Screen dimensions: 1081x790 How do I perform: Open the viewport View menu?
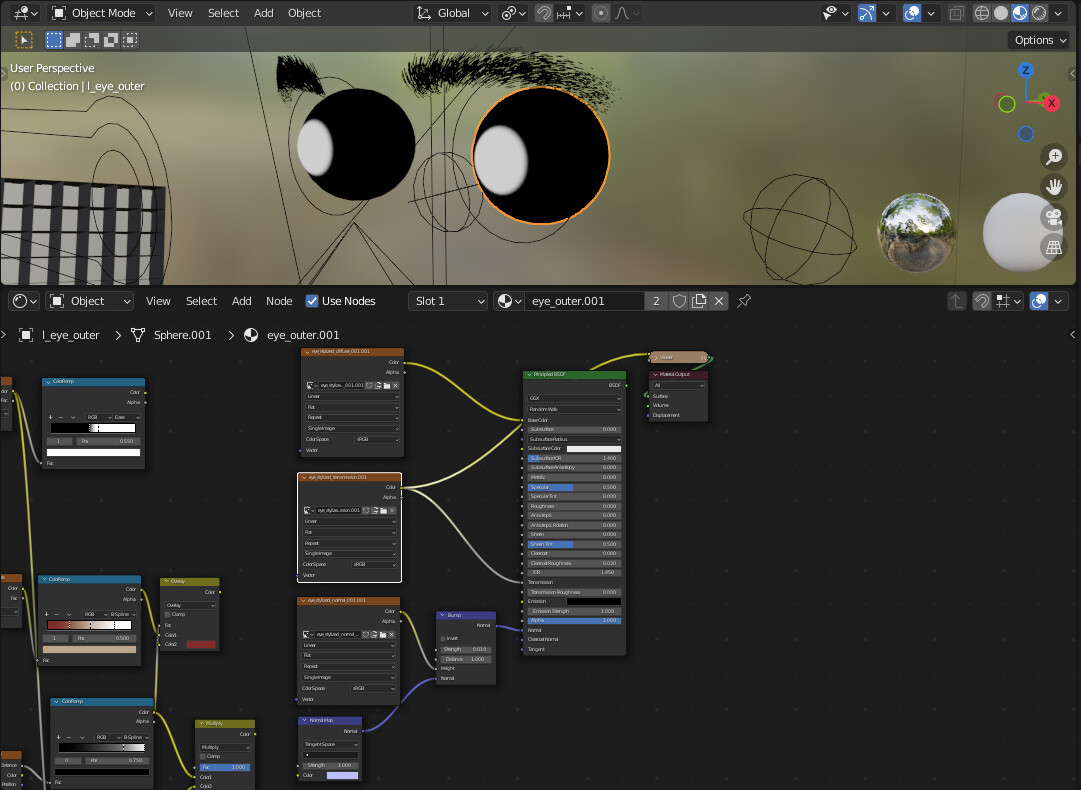[180, 13]
